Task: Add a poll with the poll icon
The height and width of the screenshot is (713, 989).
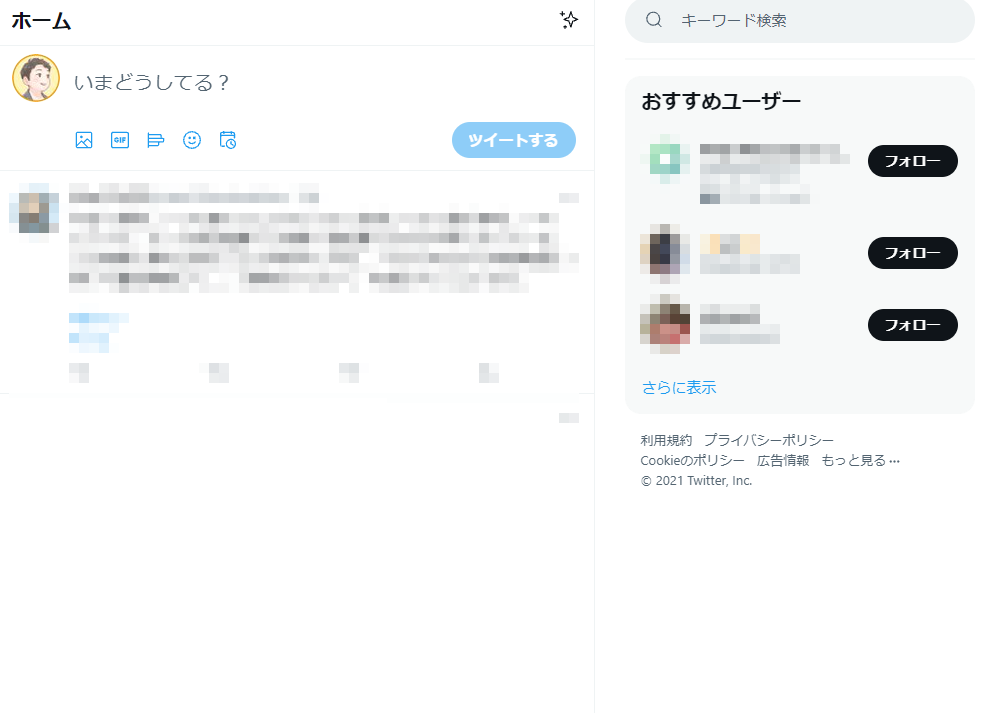Action: click(156, 140)
